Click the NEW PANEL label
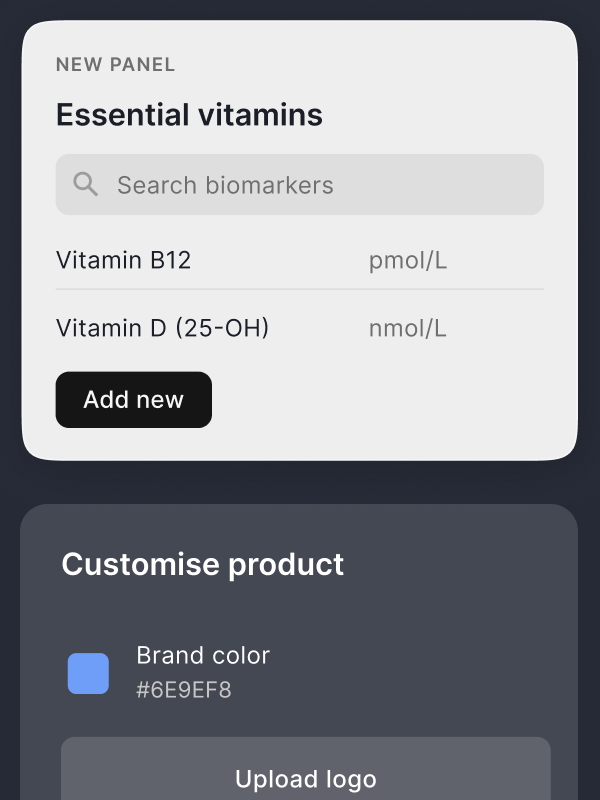The image size is (600, 800). tap(115, 64)
